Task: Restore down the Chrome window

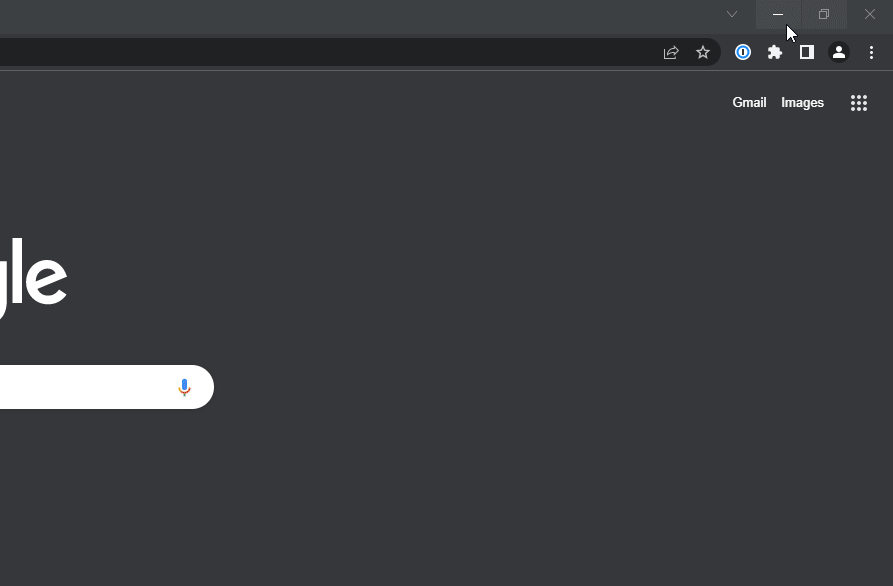Action: tap(824, 14)
